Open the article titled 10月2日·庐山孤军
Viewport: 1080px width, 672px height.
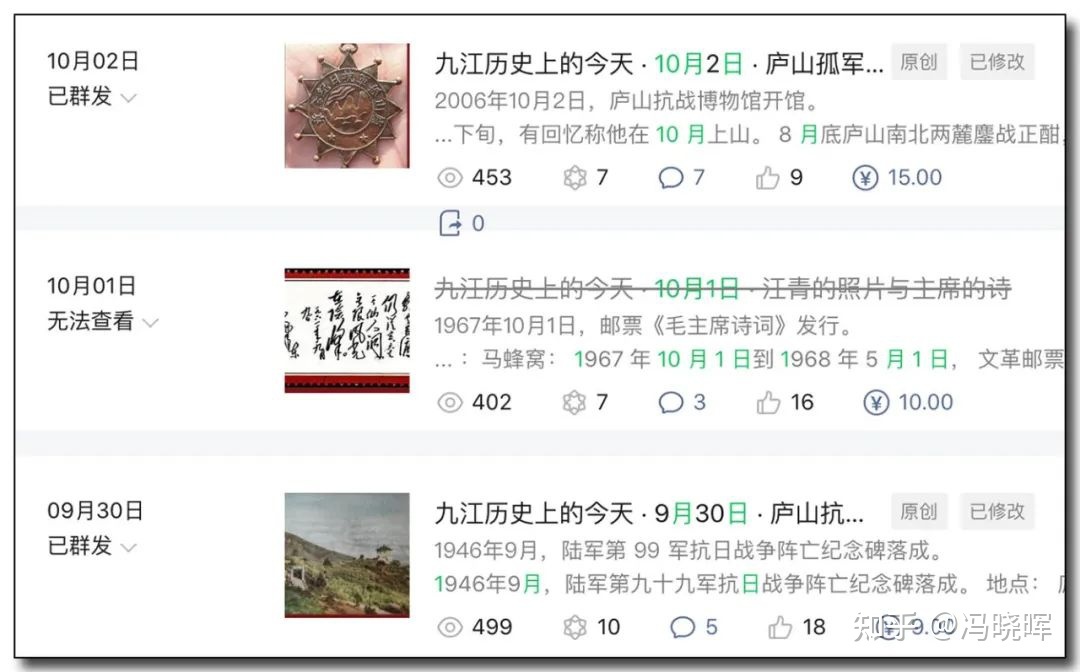(x=658, y=64)
